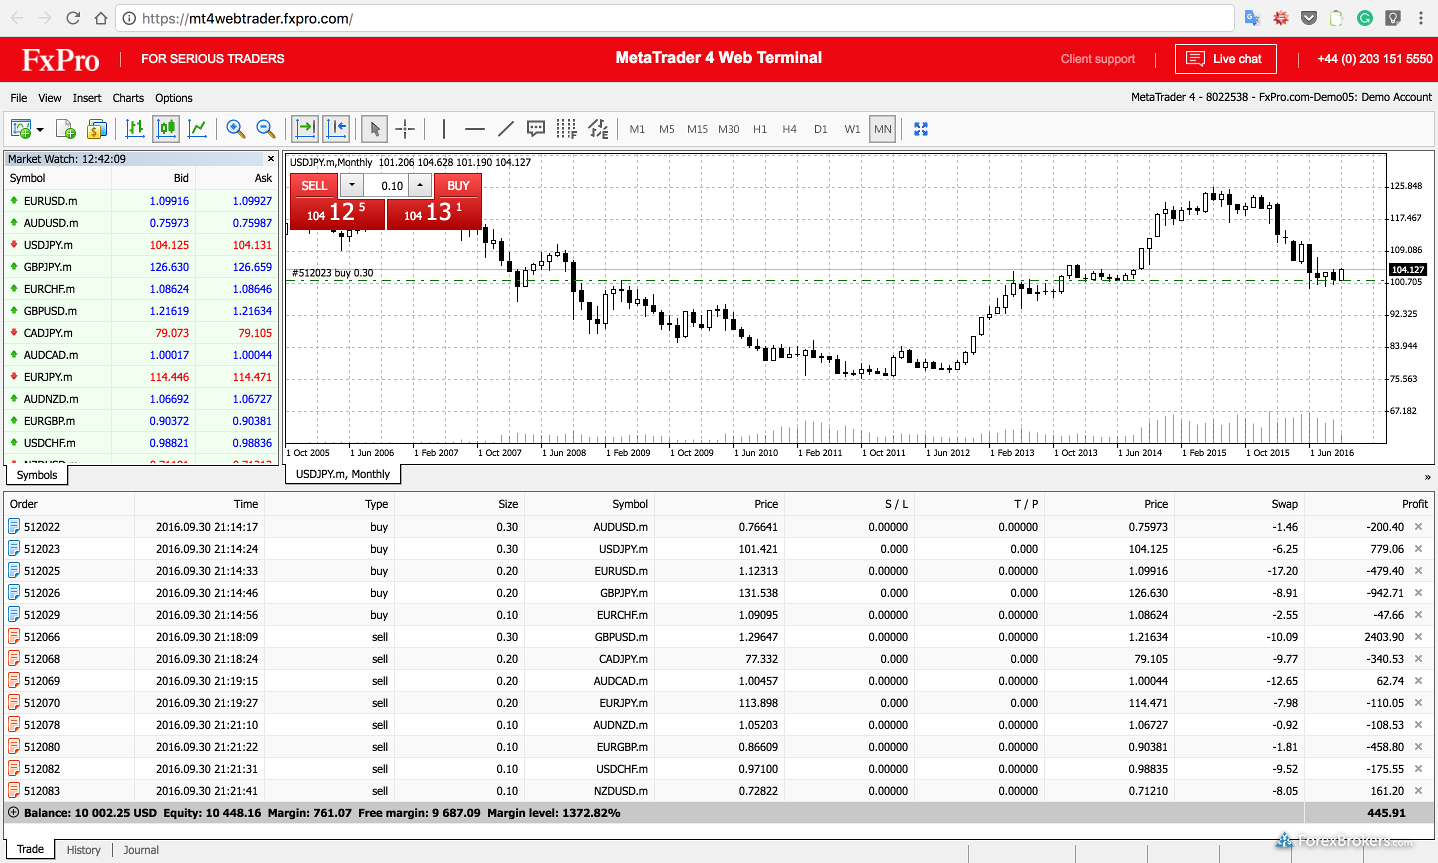Switch to the Journal tab
Viewport: 1438px width, 863px height.
[141, 850]
